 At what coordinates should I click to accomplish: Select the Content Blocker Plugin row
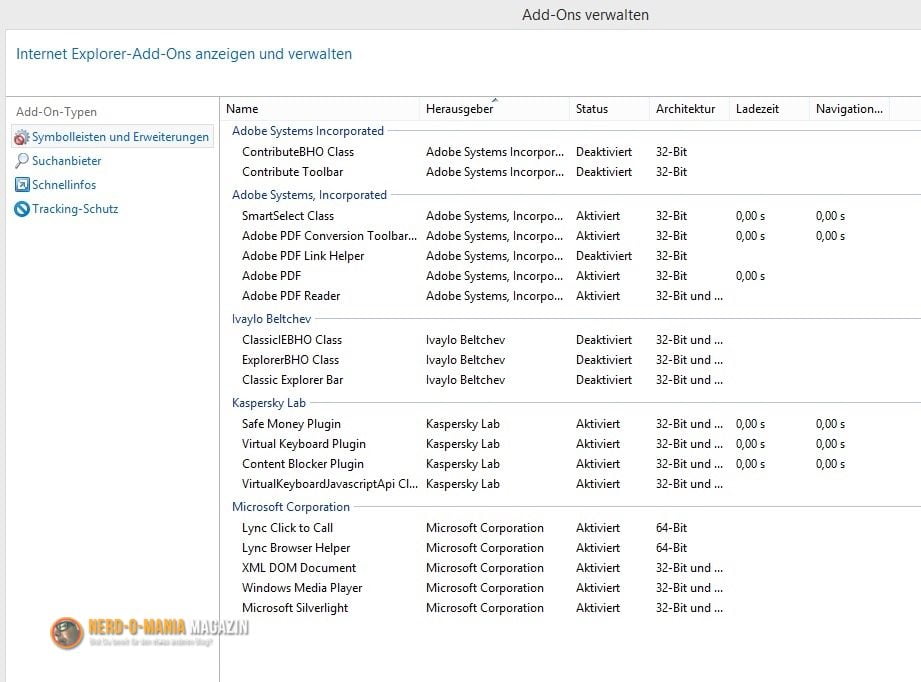tap(303, 464)
